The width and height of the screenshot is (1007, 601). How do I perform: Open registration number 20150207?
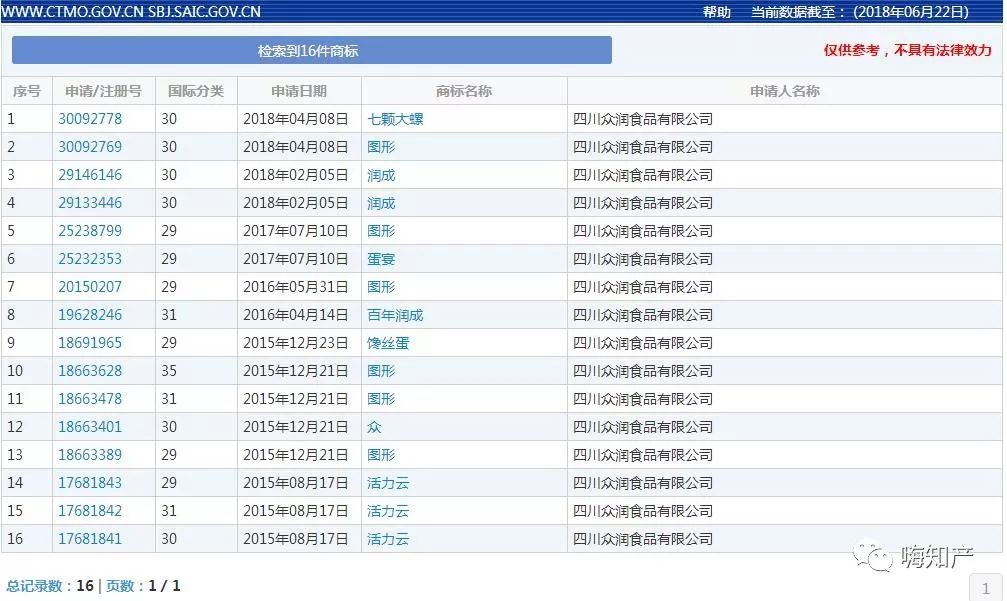pos(90,287)
